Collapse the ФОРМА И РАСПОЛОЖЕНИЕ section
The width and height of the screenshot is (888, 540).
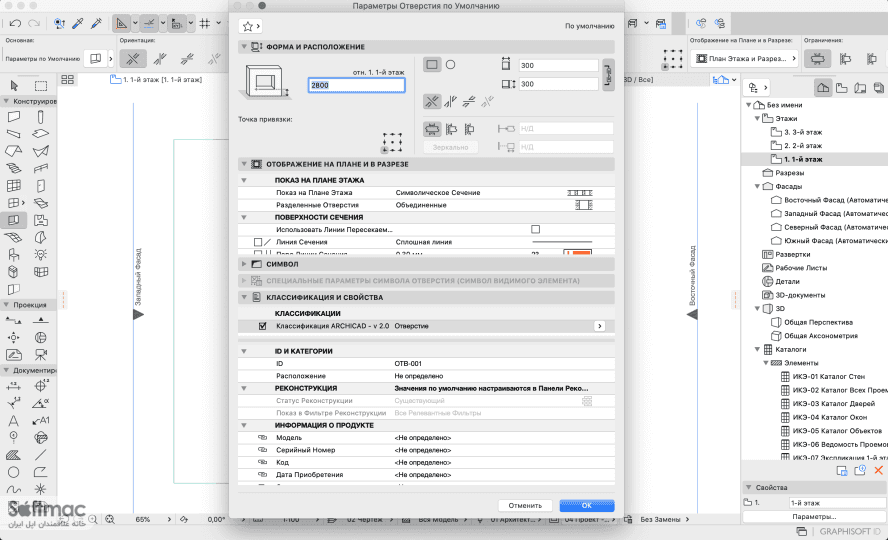coord(244,47)
